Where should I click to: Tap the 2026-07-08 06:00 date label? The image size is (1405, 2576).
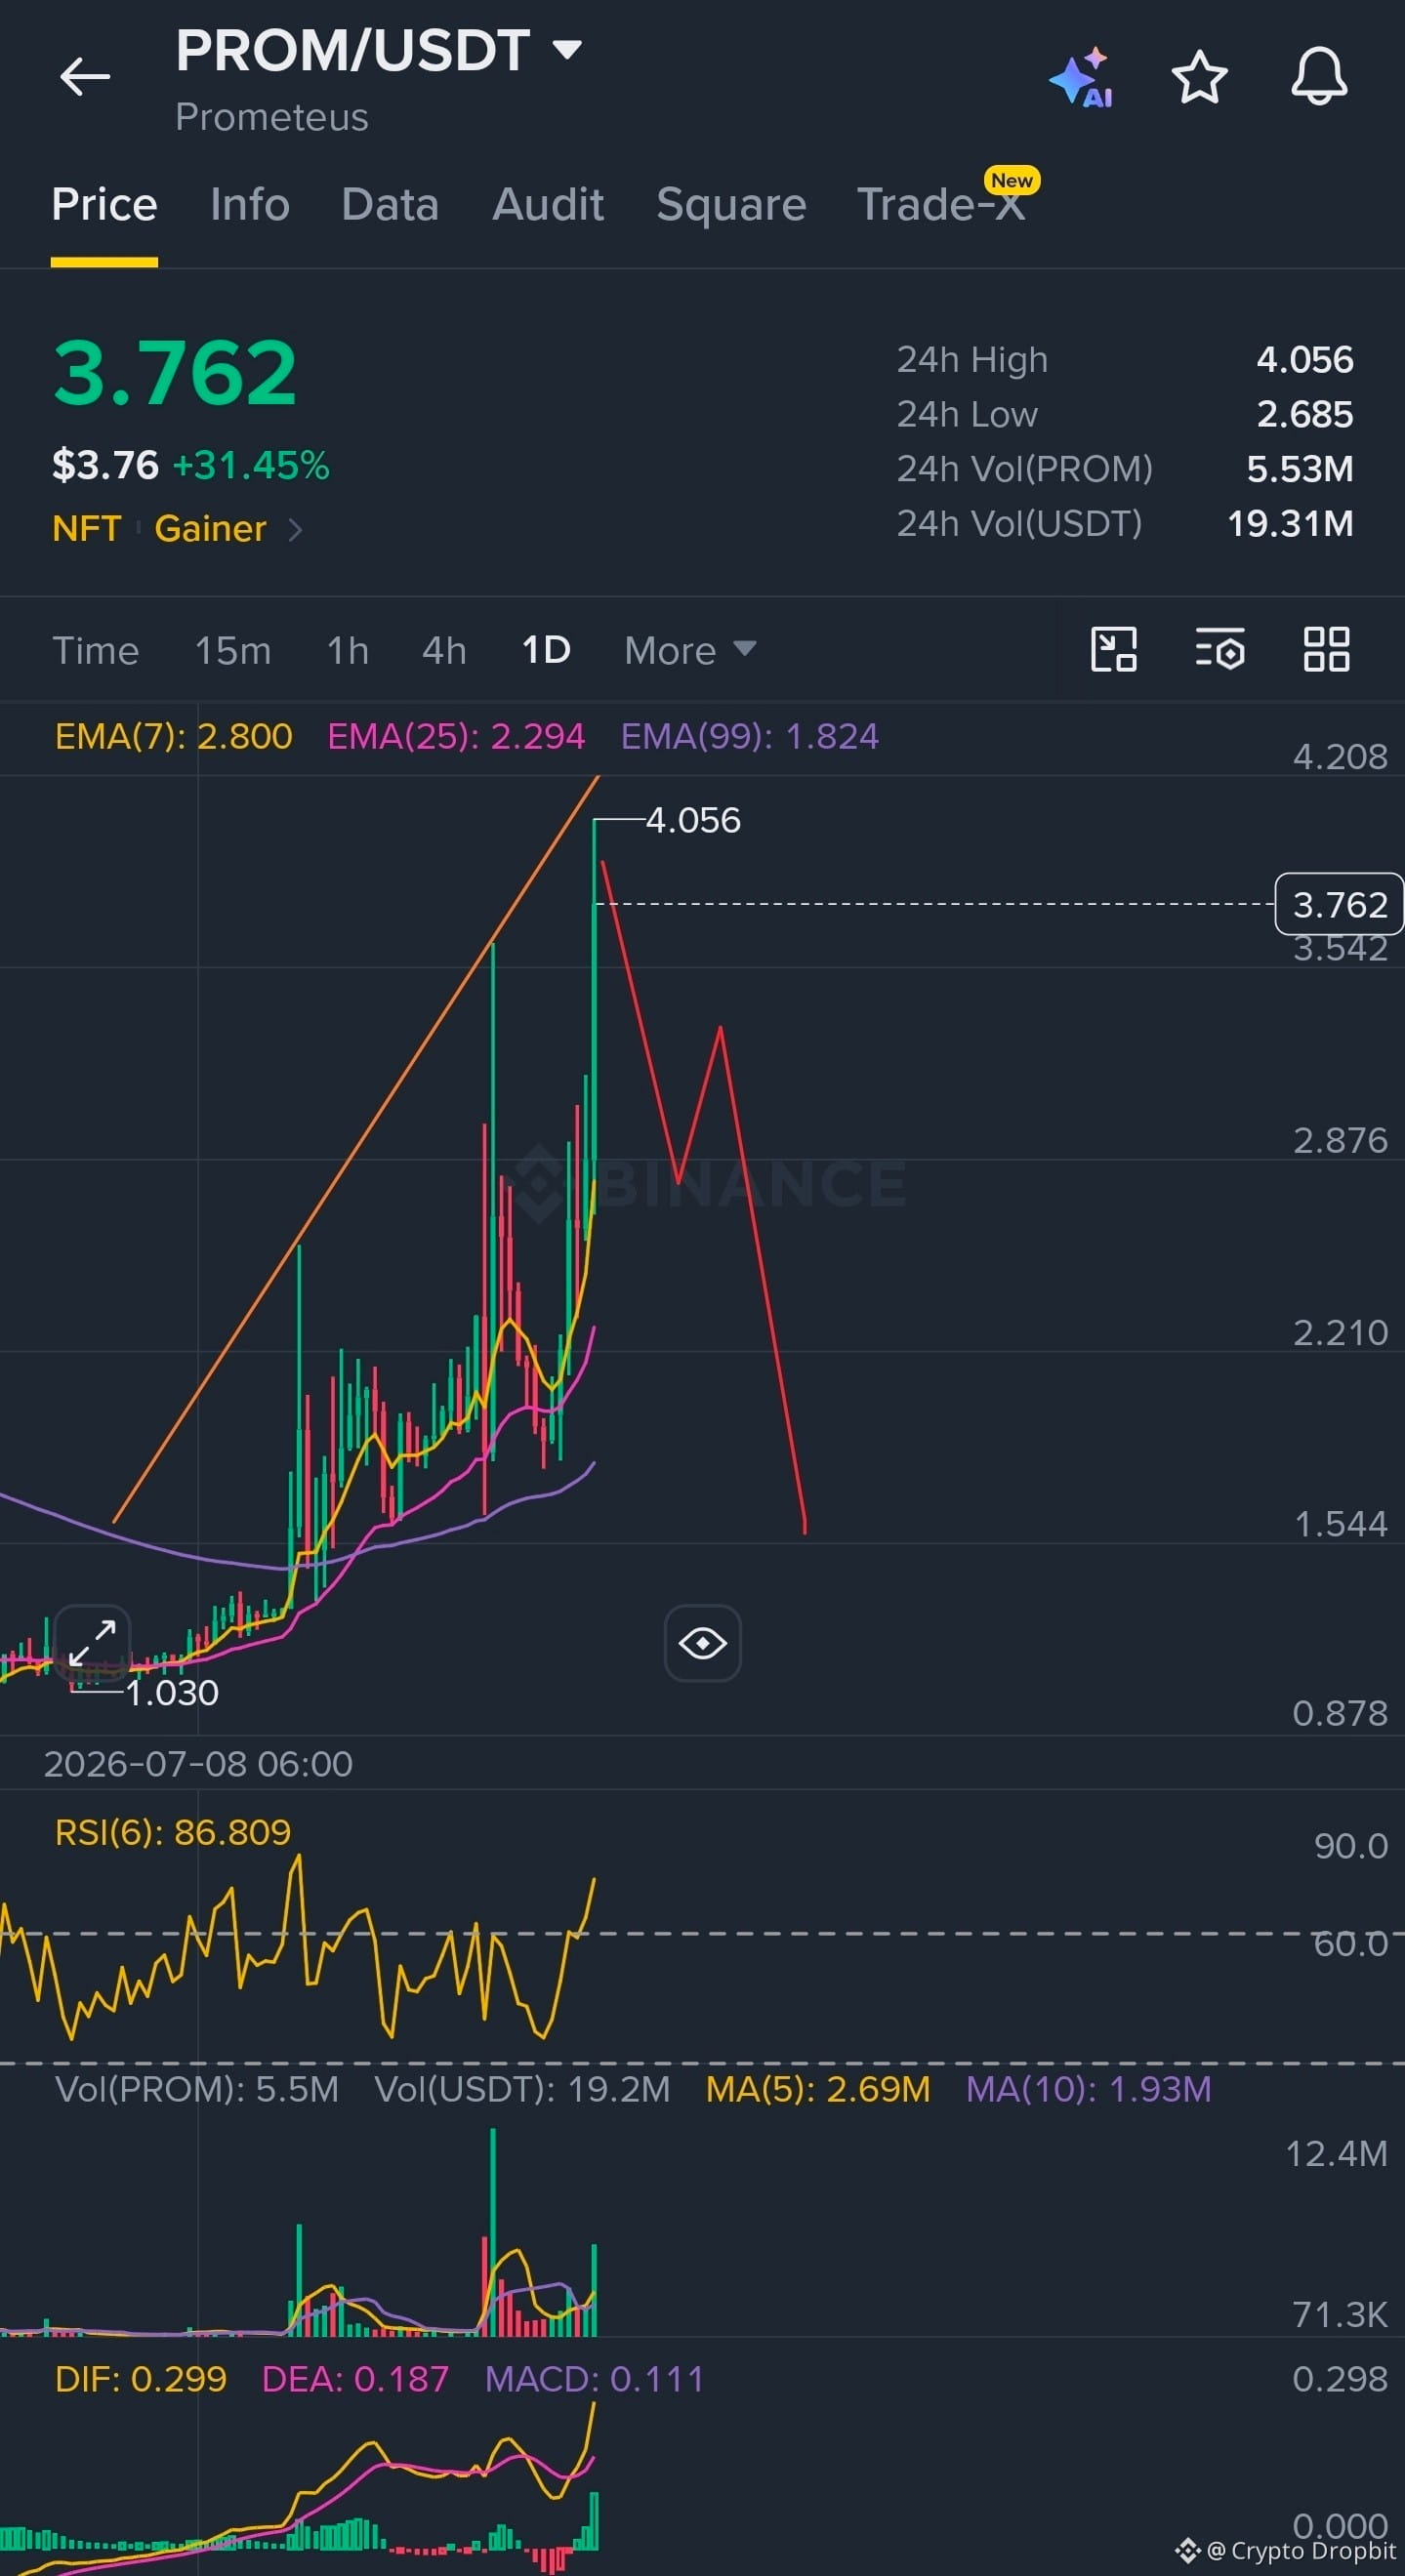[x=198, y=1763]
